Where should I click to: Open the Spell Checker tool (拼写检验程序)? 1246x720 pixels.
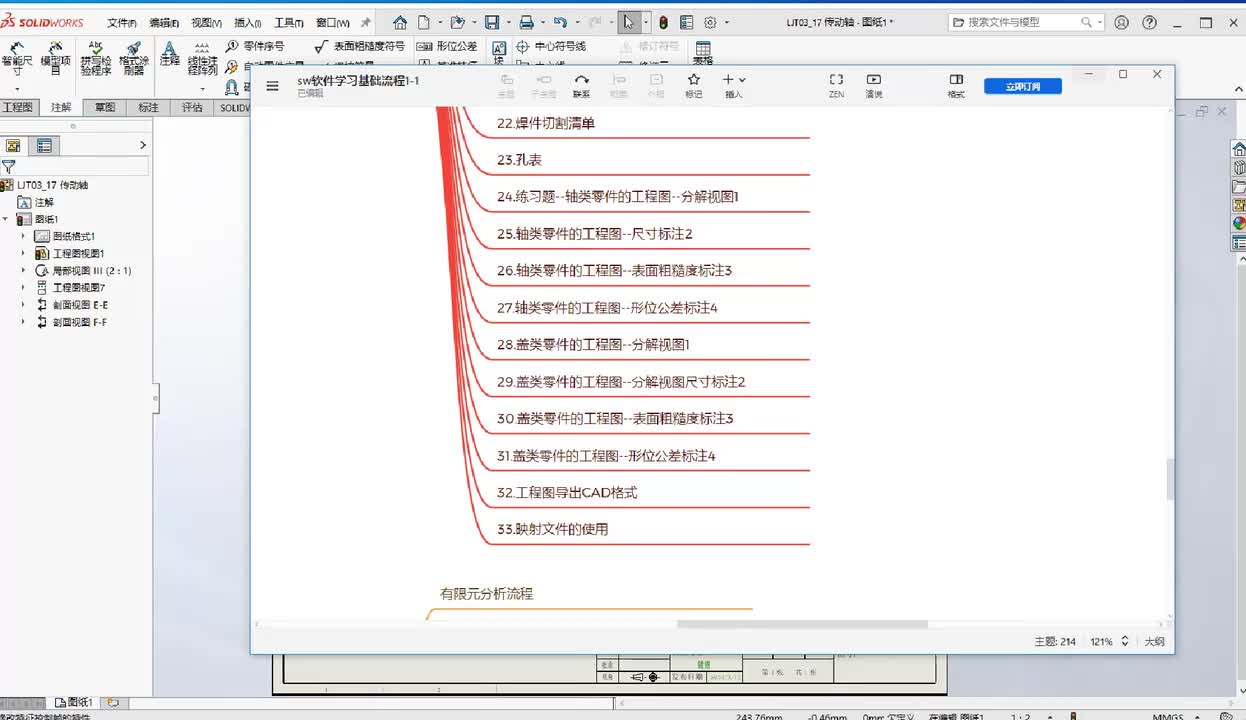96,58
